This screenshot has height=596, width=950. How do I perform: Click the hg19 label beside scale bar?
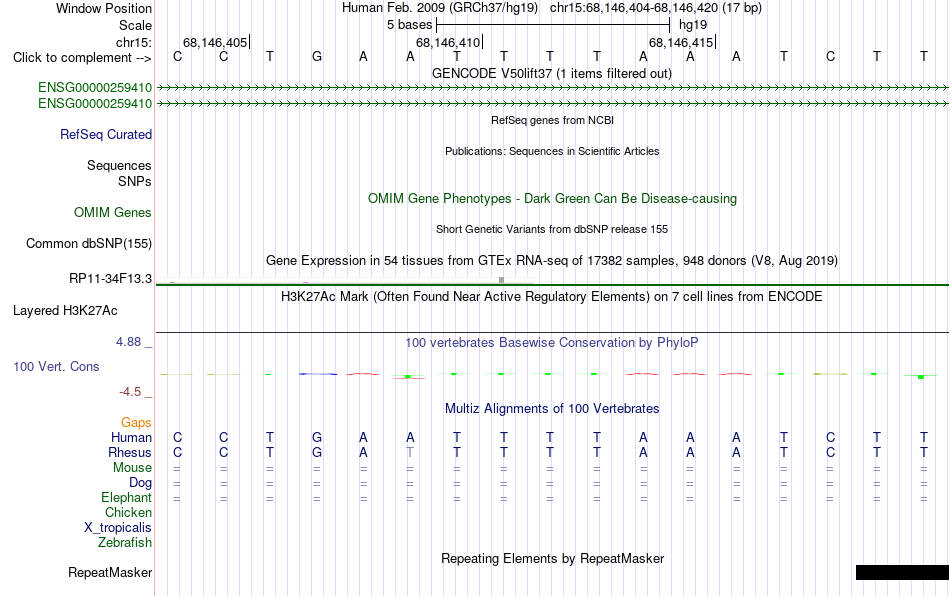(x=693, y=25)
